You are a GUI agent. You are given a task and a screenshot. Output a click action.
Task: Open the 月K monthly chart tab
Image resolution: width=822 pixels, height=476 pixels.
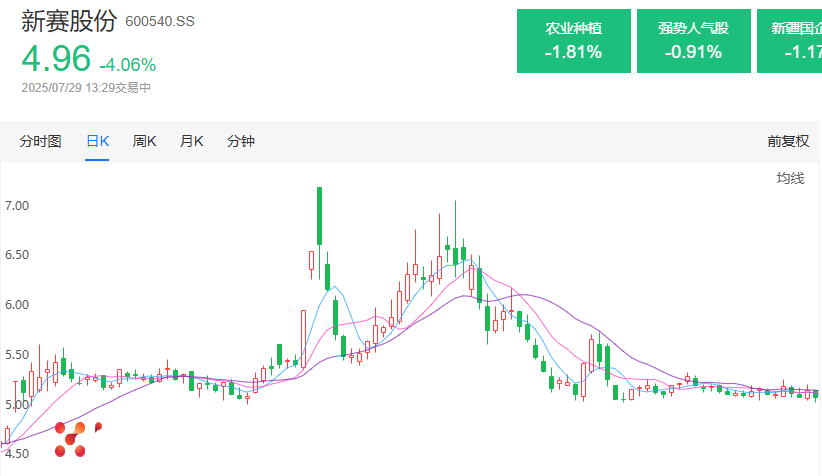click(x=191, y=141)
